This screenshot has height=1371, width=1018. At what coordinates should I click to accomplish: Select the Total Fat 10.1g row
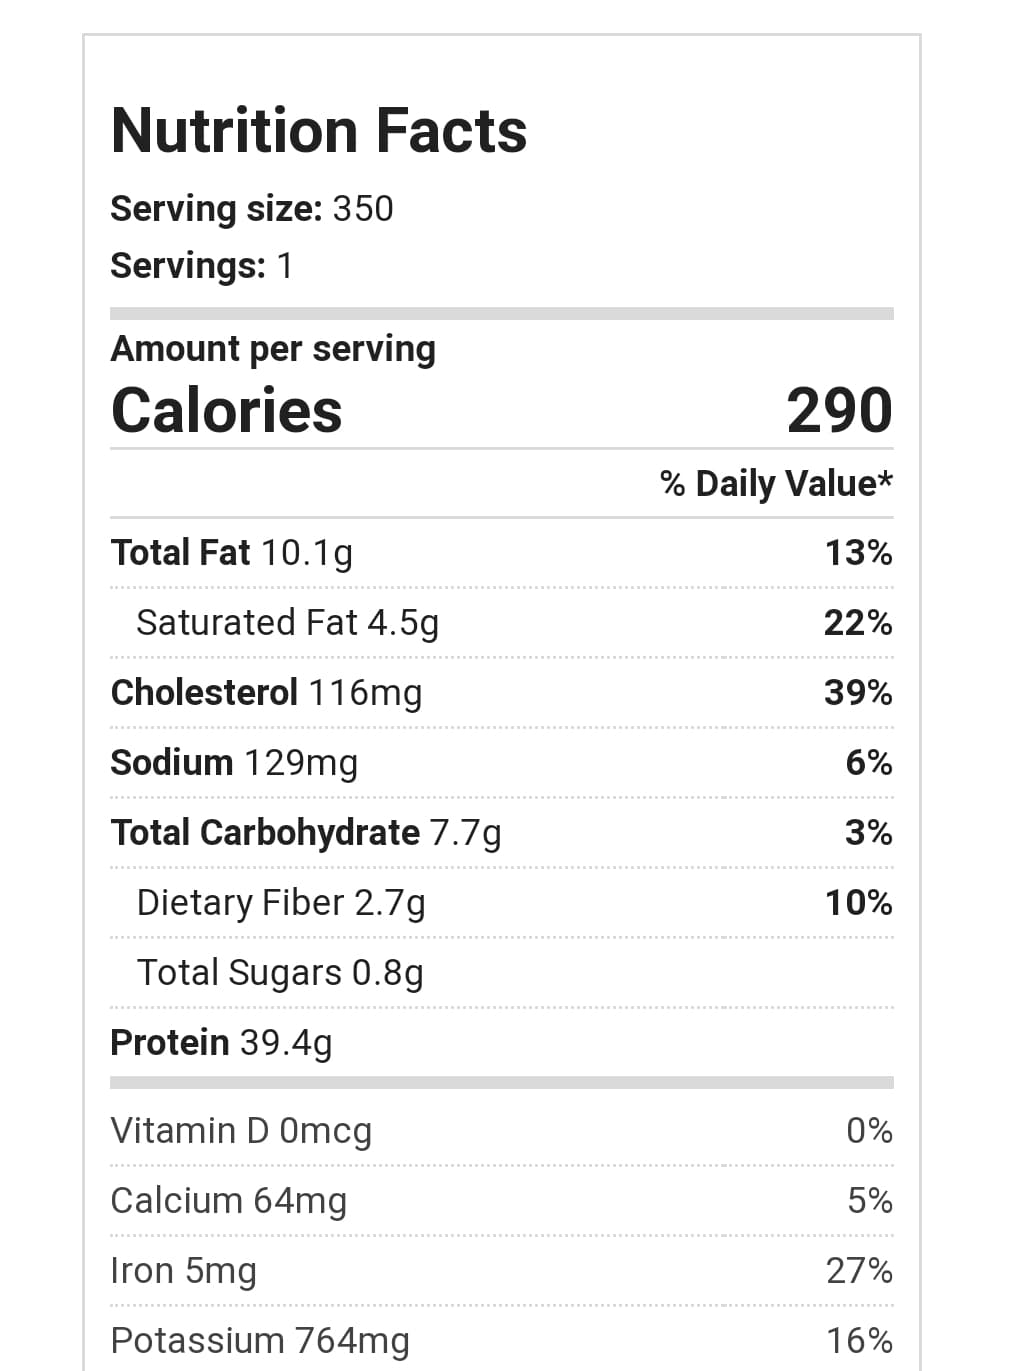click(x=232, y=552)
